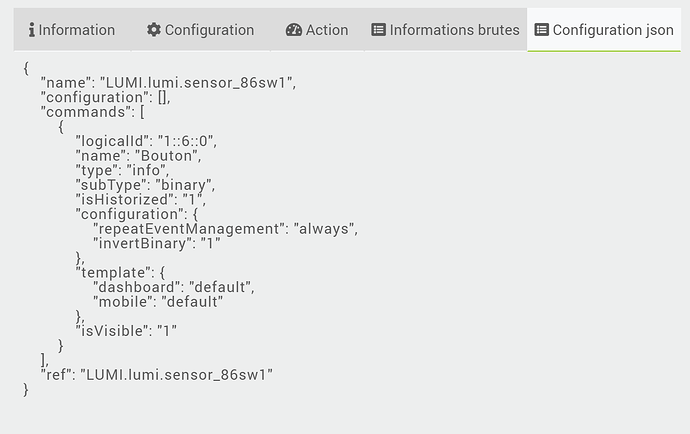The image size is (690, 434).
Task: Open the Action tab
Action: point(317,30)
